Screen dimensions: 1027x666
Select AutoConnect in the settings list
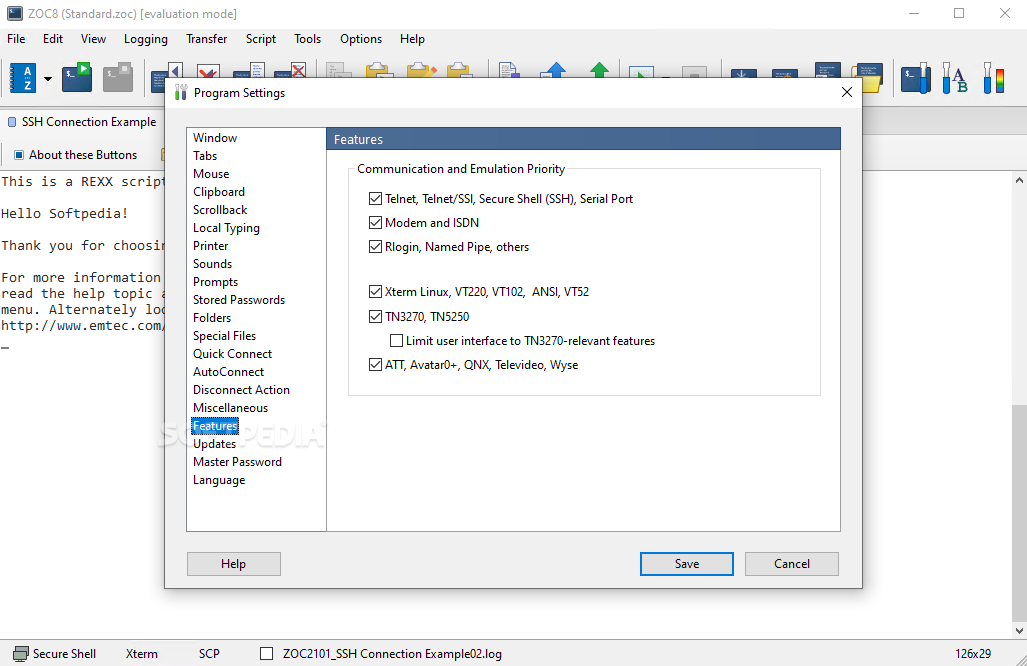pyautogui.click(x=229, y=372)
